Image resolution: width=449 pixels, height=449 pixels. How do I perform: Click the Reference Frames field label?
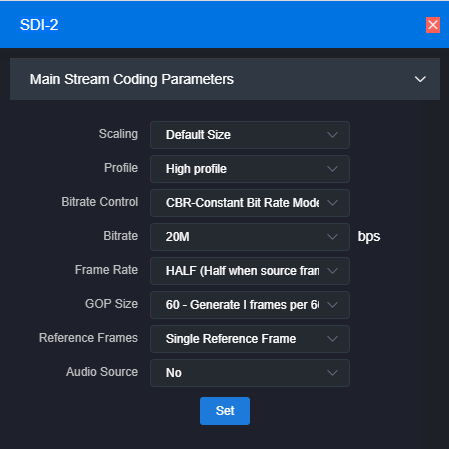(x=88, y=338)
